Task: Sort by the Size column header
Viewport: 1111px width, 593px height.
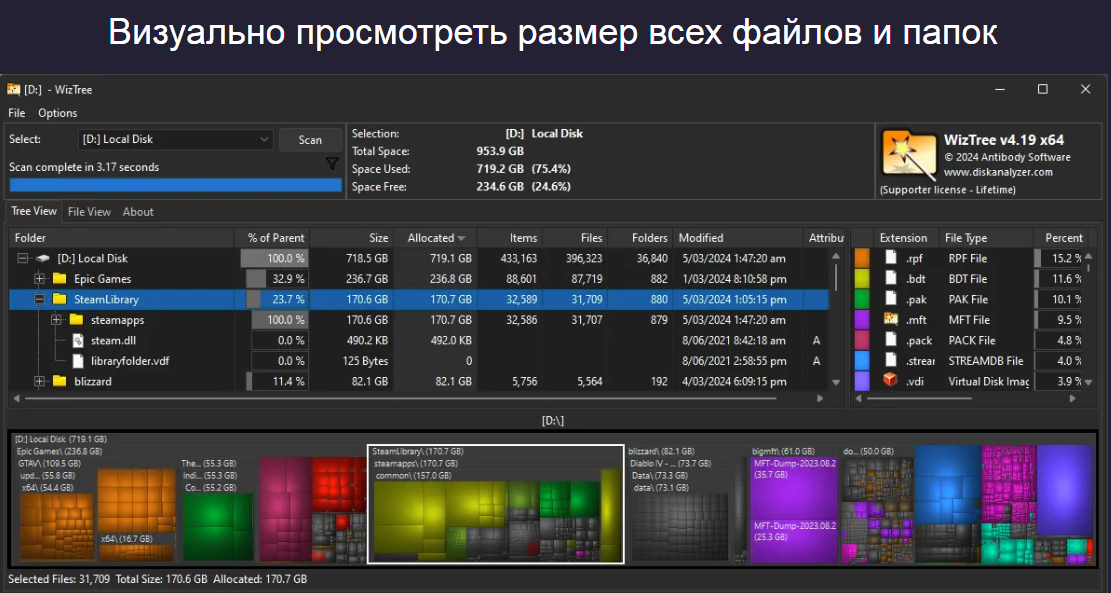Action: [351, 238]
